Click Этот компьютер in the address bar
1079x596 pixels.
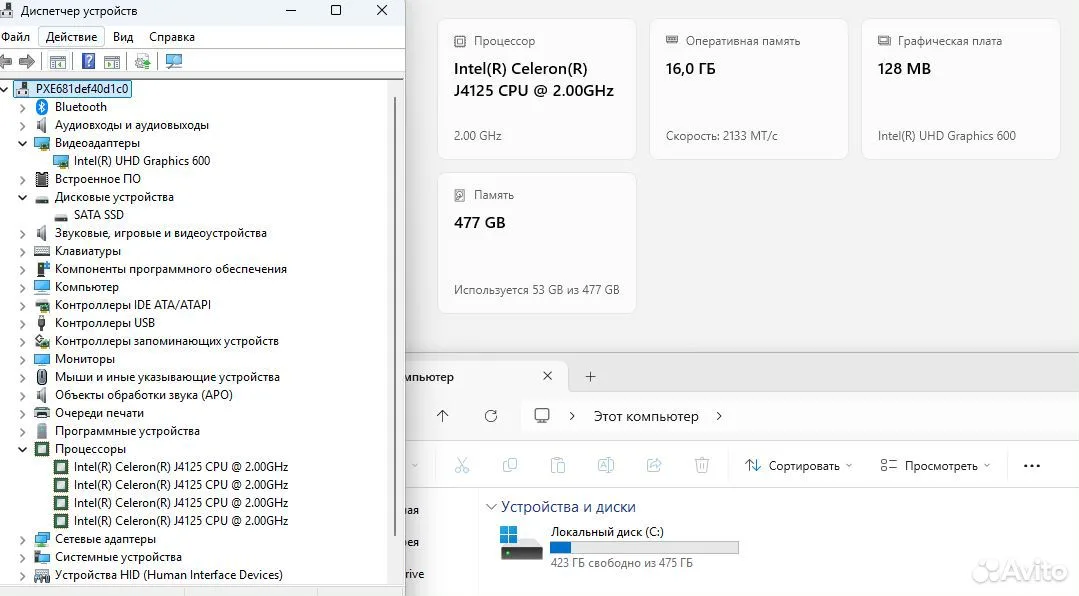point(646,416)
